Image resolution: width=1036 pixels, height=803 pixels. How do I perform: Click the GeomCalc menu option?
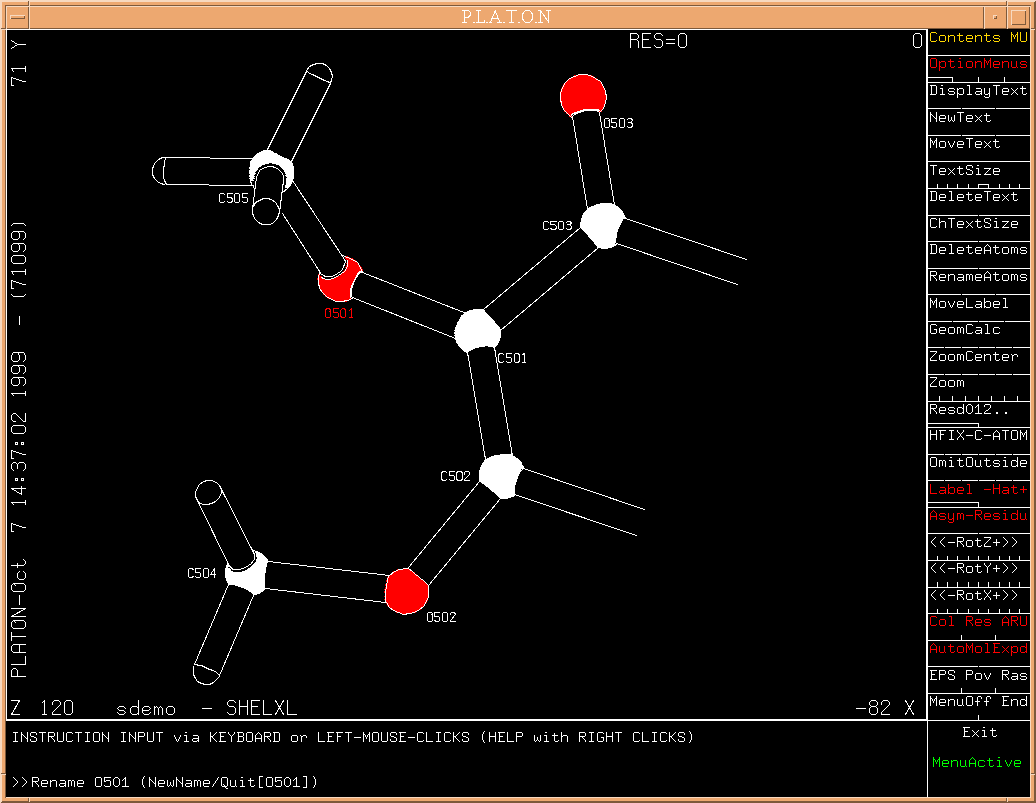[977, 330]
